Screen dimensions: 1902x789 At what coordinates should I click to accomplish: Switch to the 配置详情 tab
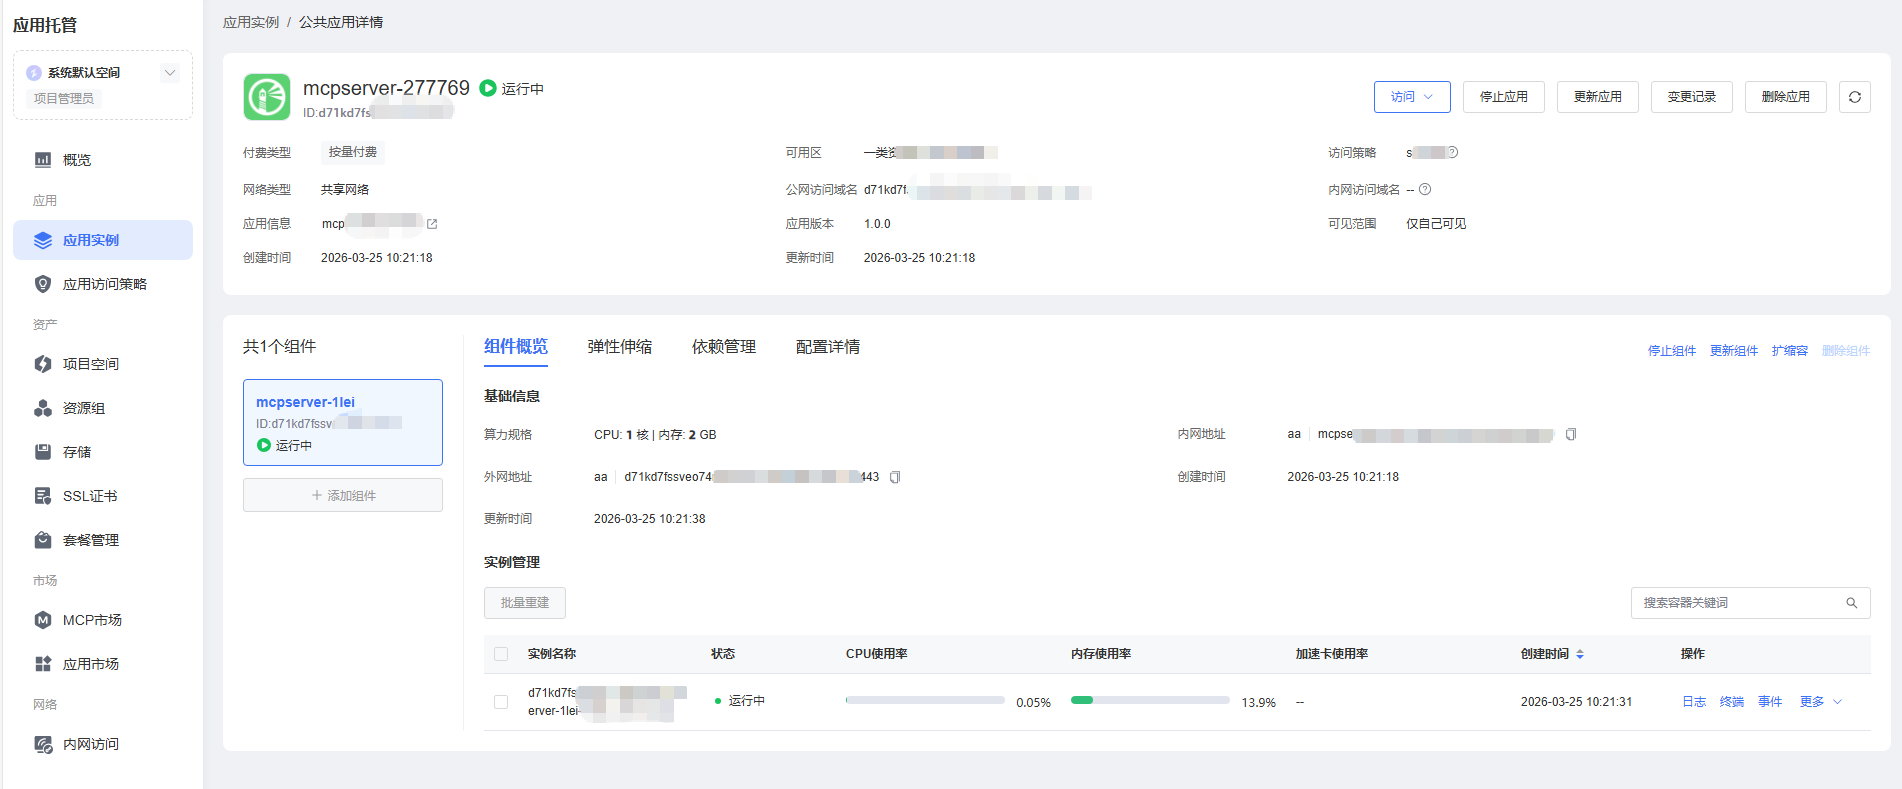click(x=827, y=347)
